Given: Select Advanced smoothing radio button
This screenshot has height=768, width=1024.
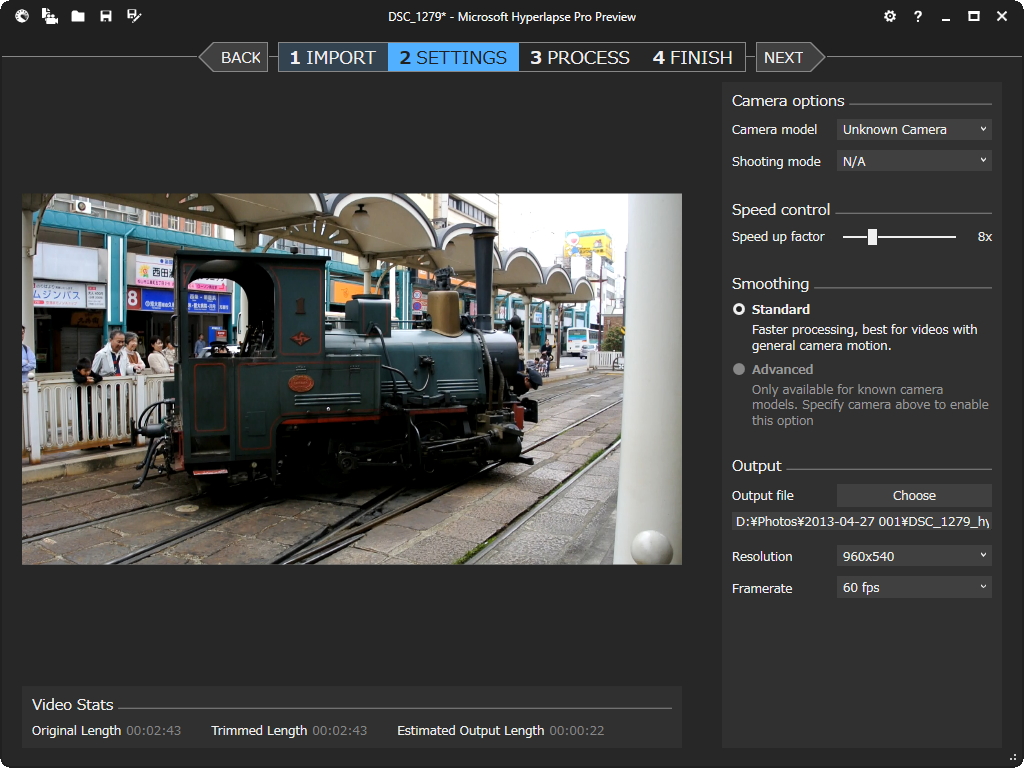Looking at the screenshot, I should pos(739,370).
